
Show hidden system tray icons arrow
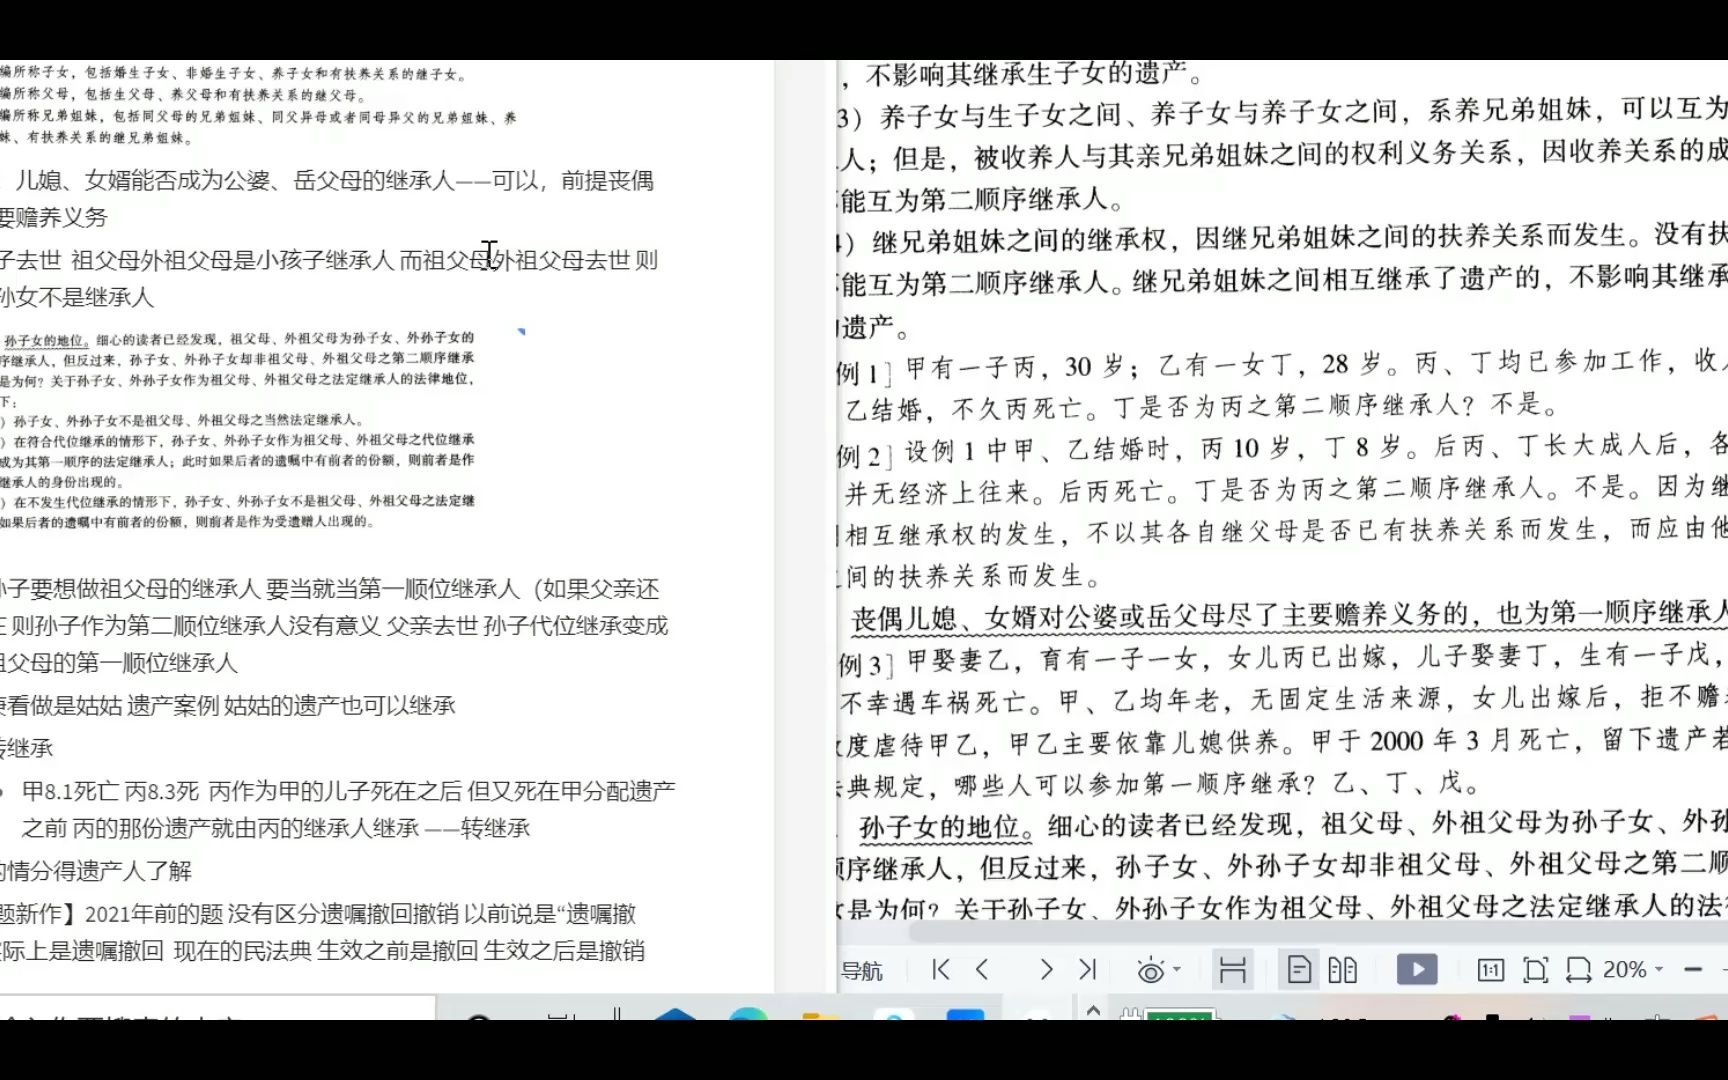tap(1093, 1010)
